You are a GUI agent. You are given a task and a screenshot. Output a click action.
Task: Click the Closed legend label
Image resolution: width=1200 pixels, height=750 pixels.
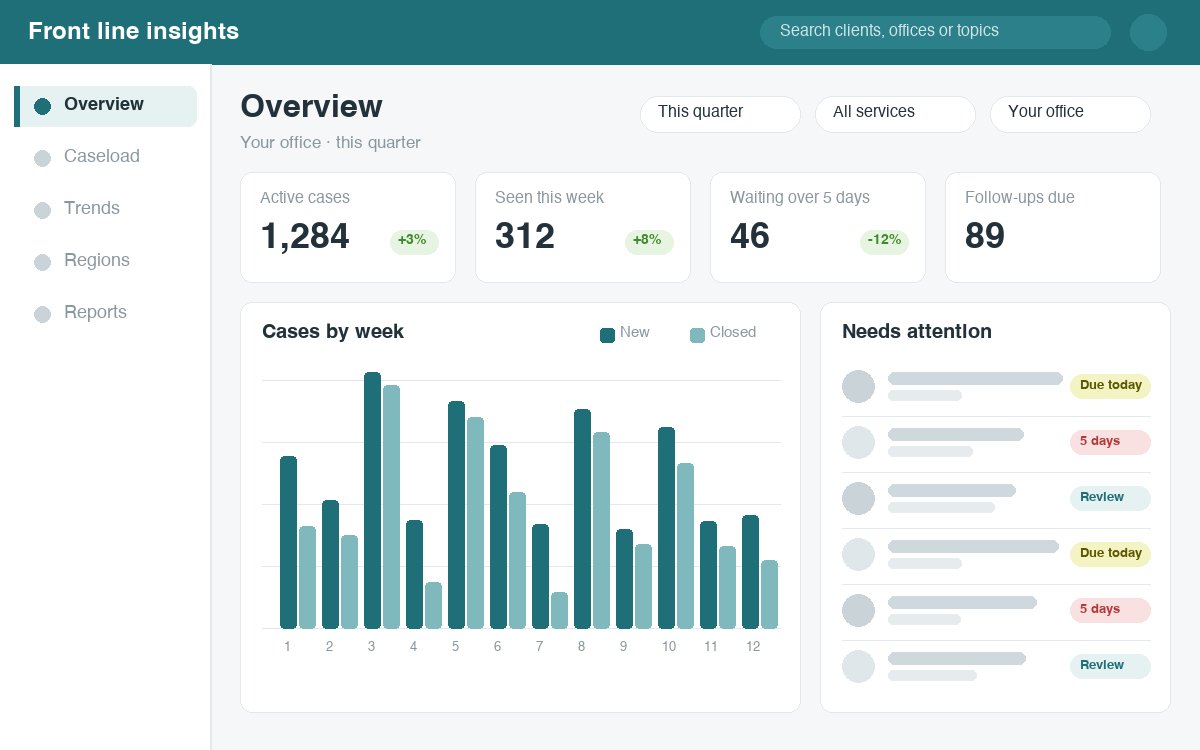coord(733,332)
